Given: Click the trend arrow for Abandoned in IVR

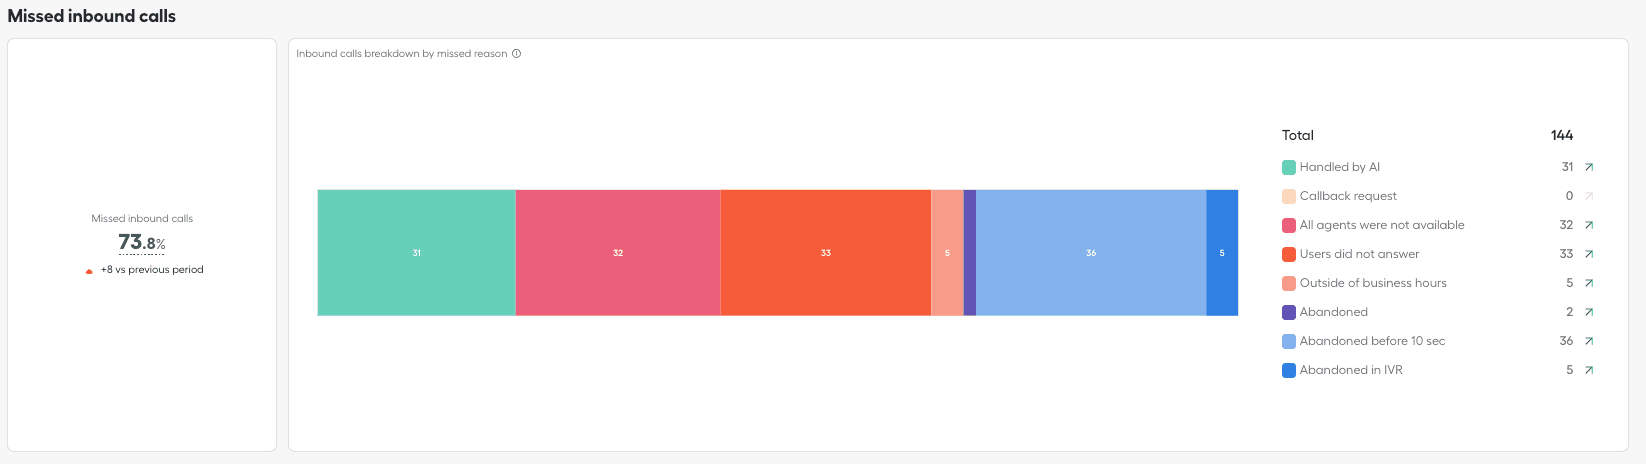Looking at the screenshot, I should [1589, 370].
